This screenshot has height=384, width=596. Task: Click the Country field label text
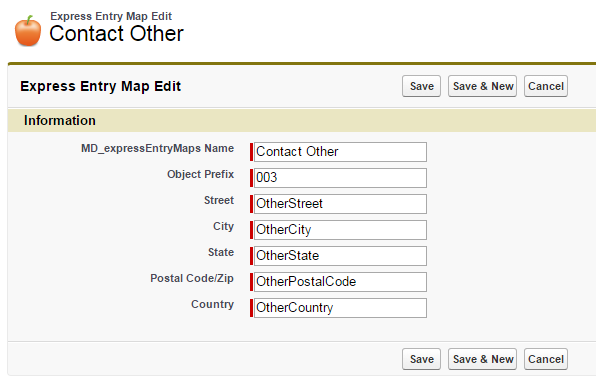(x=212, y=304)
